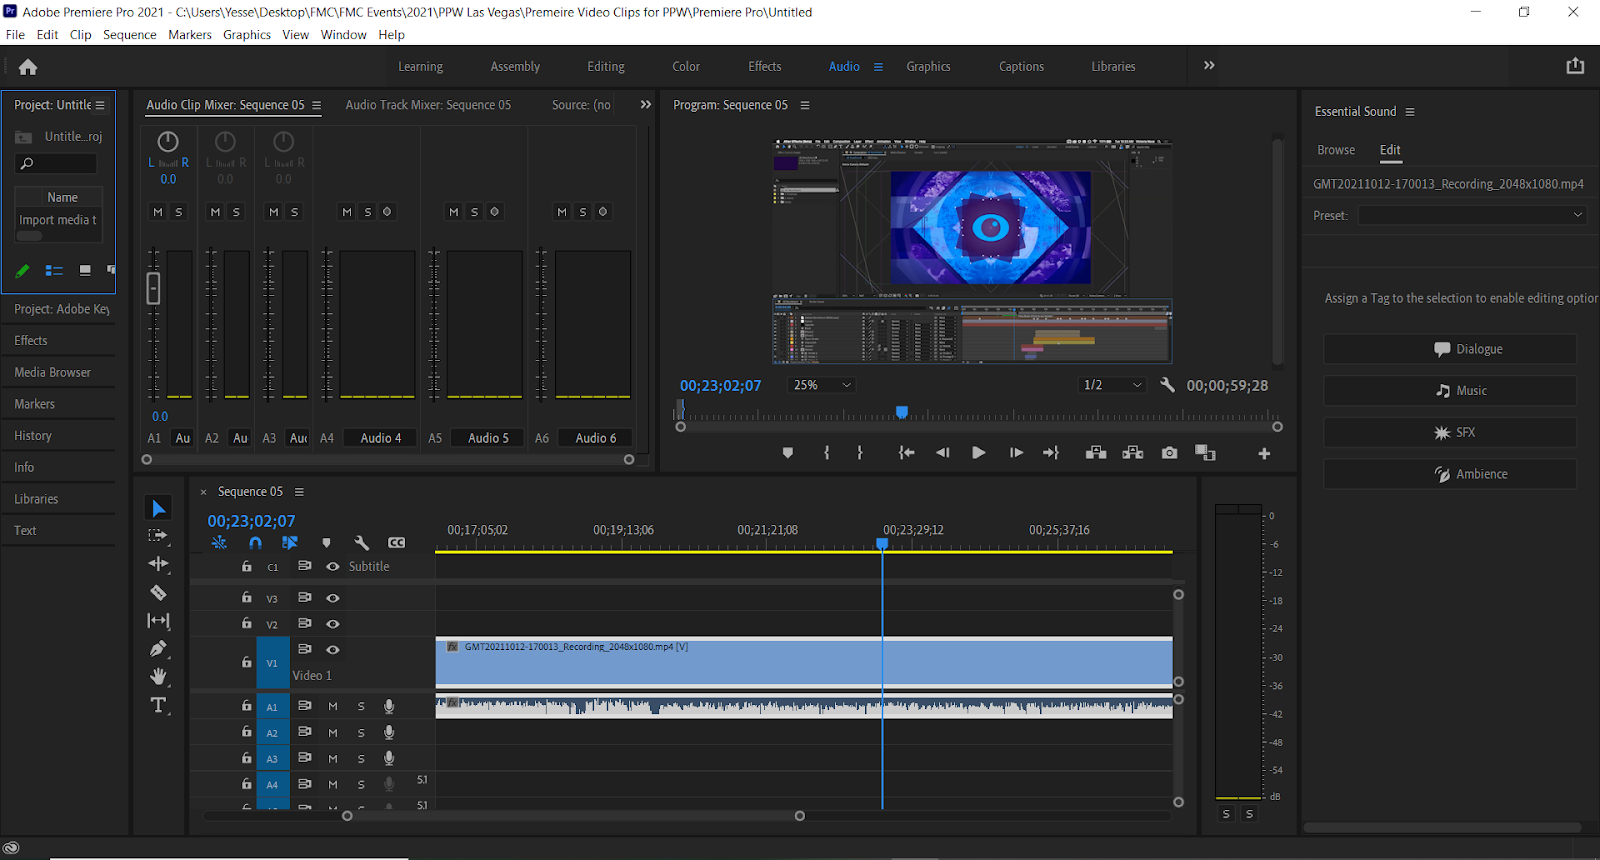Screen dimensions: 1600x860
Task: Switch to the Color workspace tab
Action: pyautogui.click(x=686, y=67)
